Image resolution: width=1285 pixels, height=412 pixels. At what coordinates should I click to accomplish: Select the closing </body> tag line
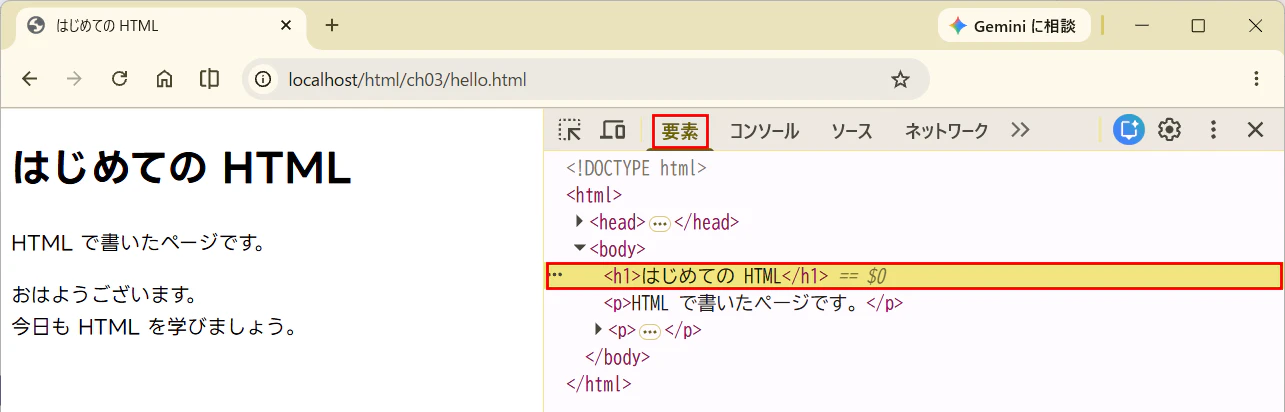(617, 357)
